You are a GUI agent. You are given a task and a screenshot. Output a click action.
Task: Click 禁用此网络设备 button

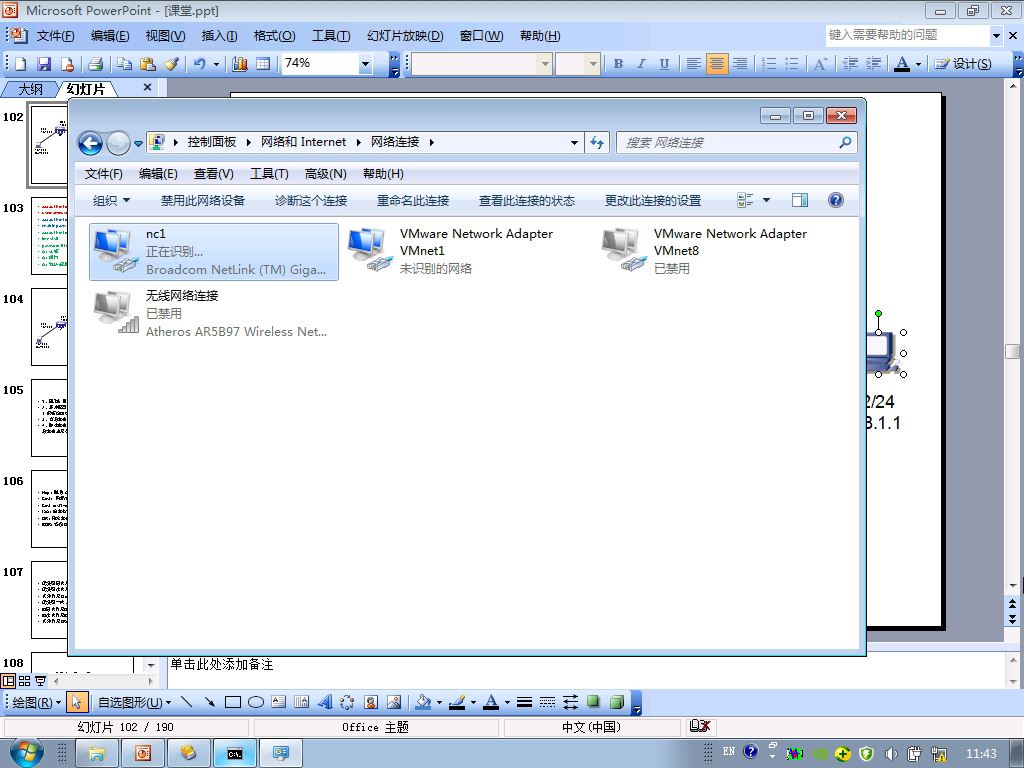202,200
